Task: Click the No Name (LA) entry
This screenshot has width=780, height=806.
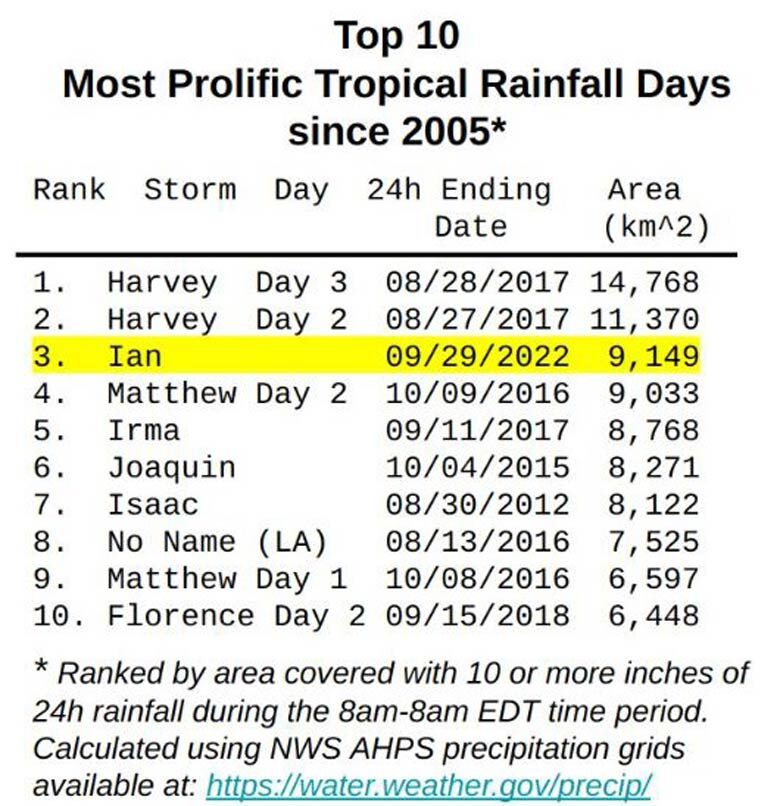Action: click(217, 541)
